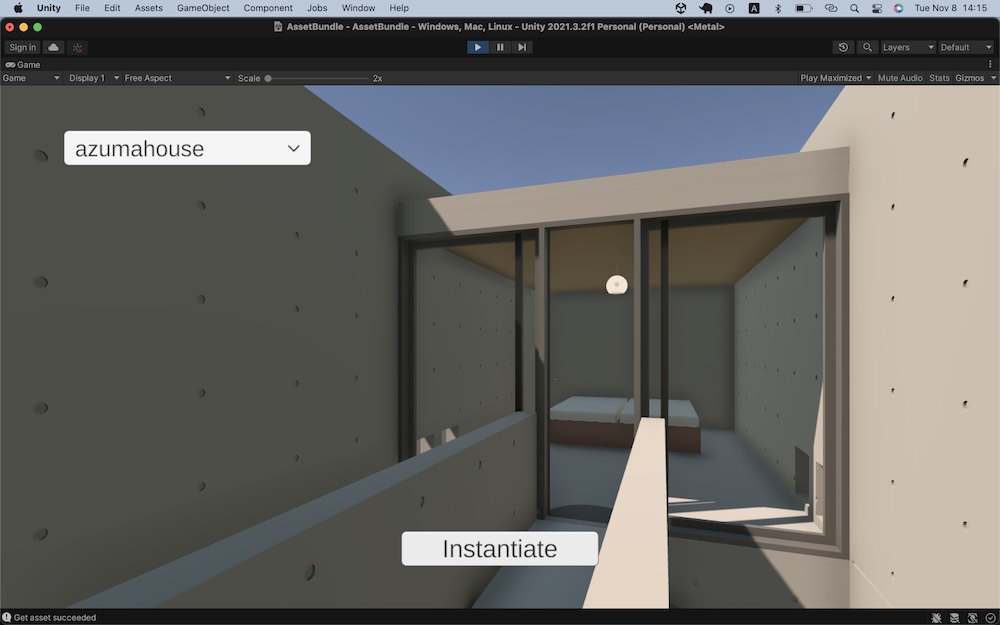Expand the azumahouse dropdown
This screenshot has width=1000, height=625.
pos(188,148)
